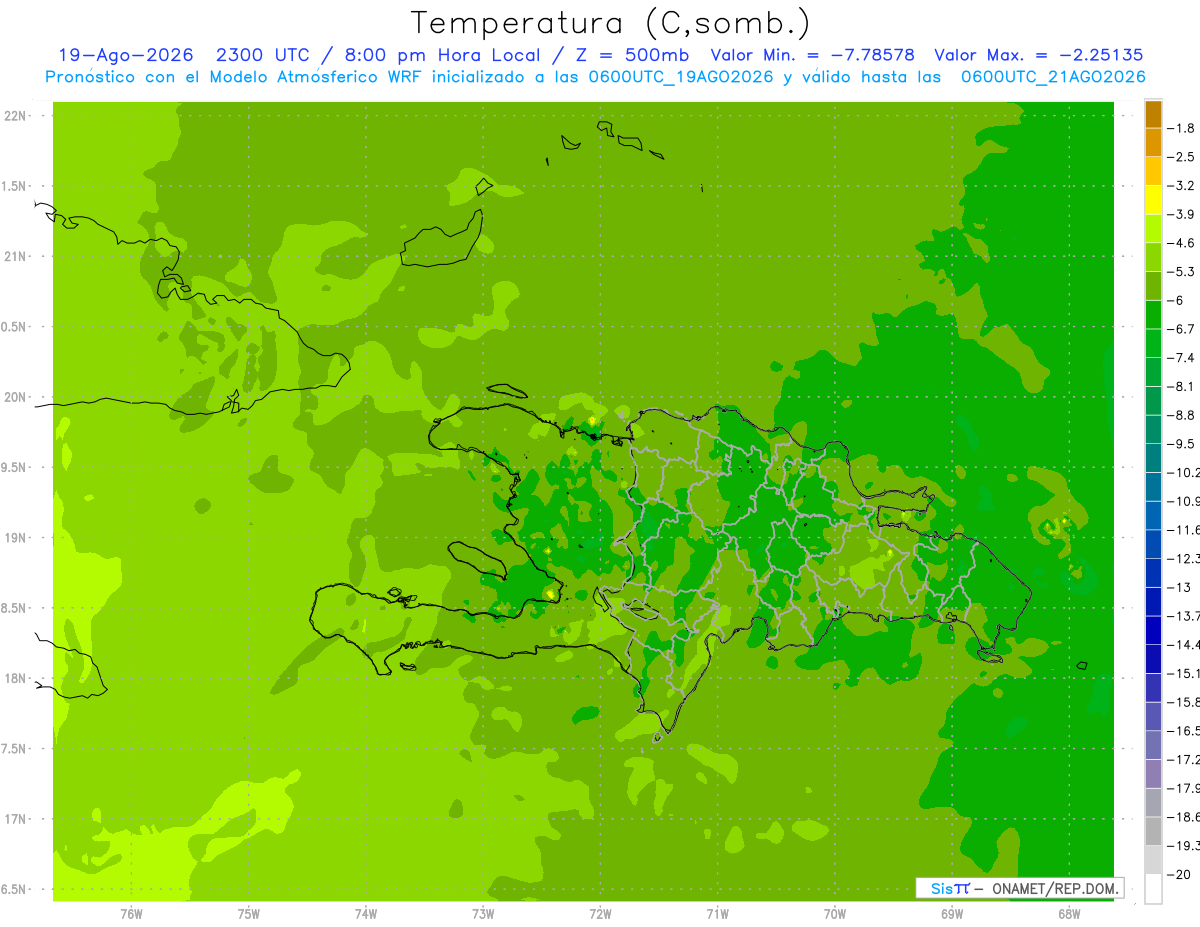
Task: Click the '-6' legend value
Action: [1176, 300]
